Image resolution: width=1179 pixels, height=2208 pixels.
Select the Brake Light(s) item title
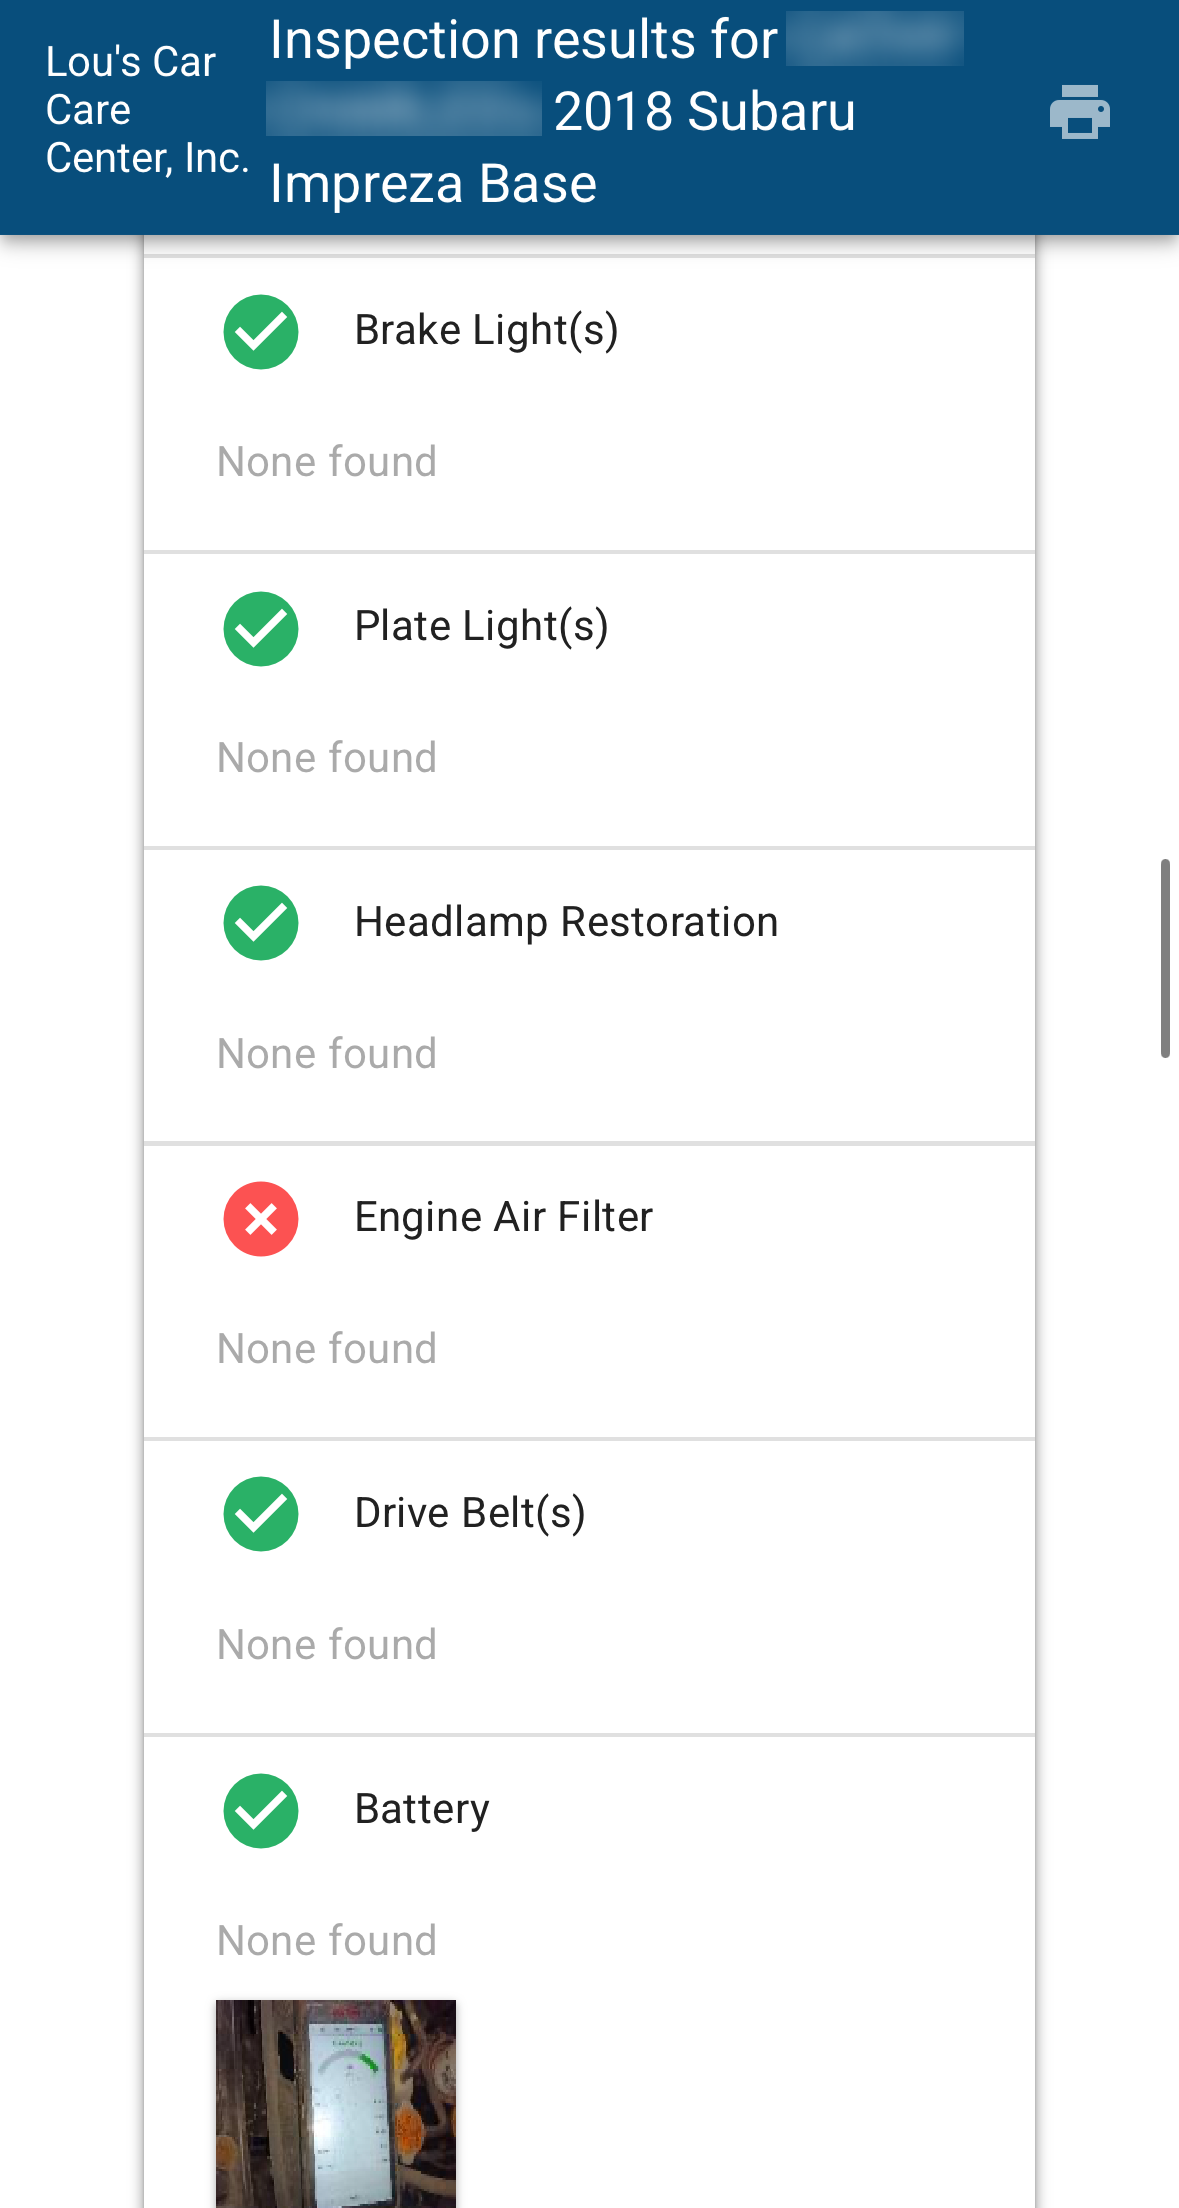(x=486, y=330)
